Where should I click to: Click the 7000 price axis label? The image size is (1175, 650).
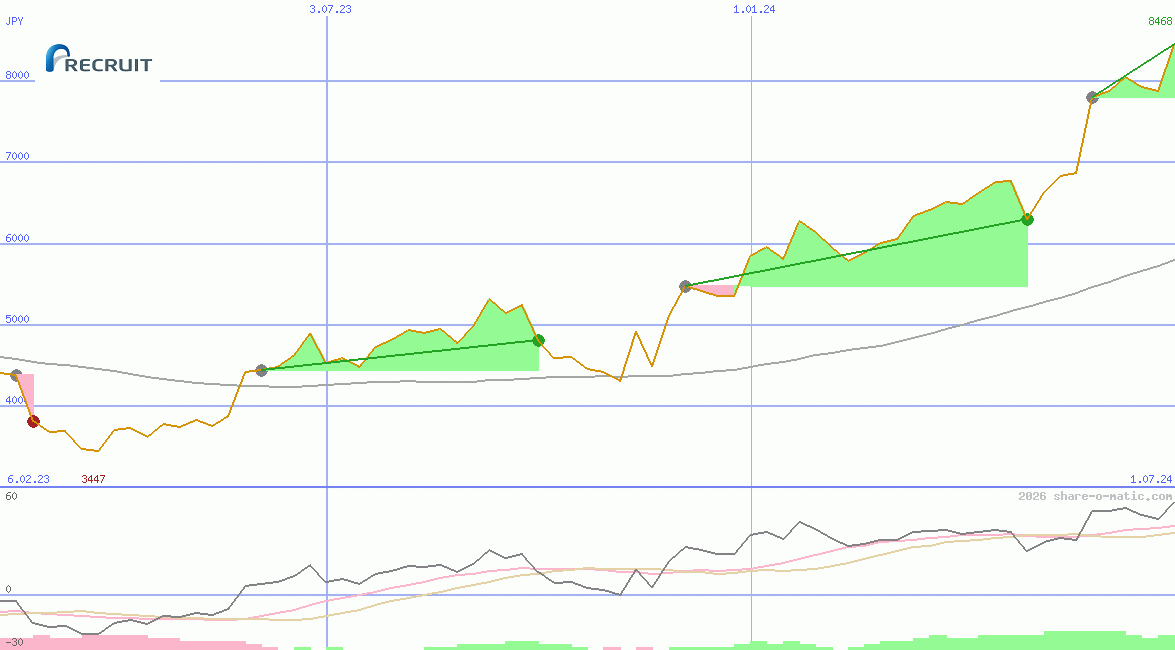(17, 156)
